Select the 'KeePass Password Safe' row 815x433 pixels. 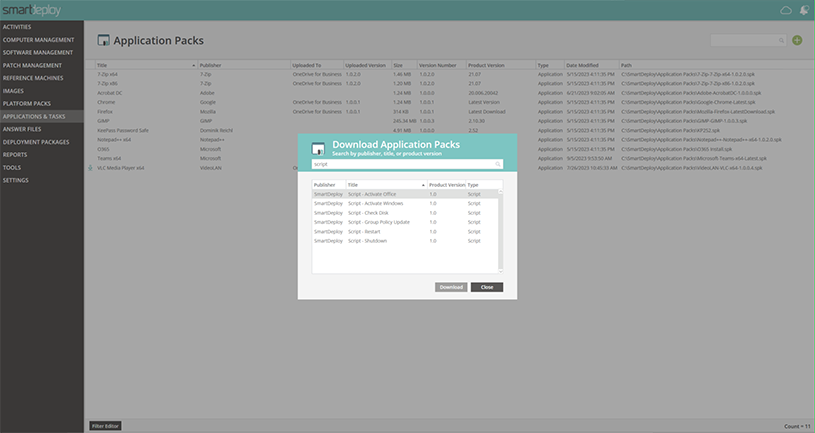click(450, 130)
